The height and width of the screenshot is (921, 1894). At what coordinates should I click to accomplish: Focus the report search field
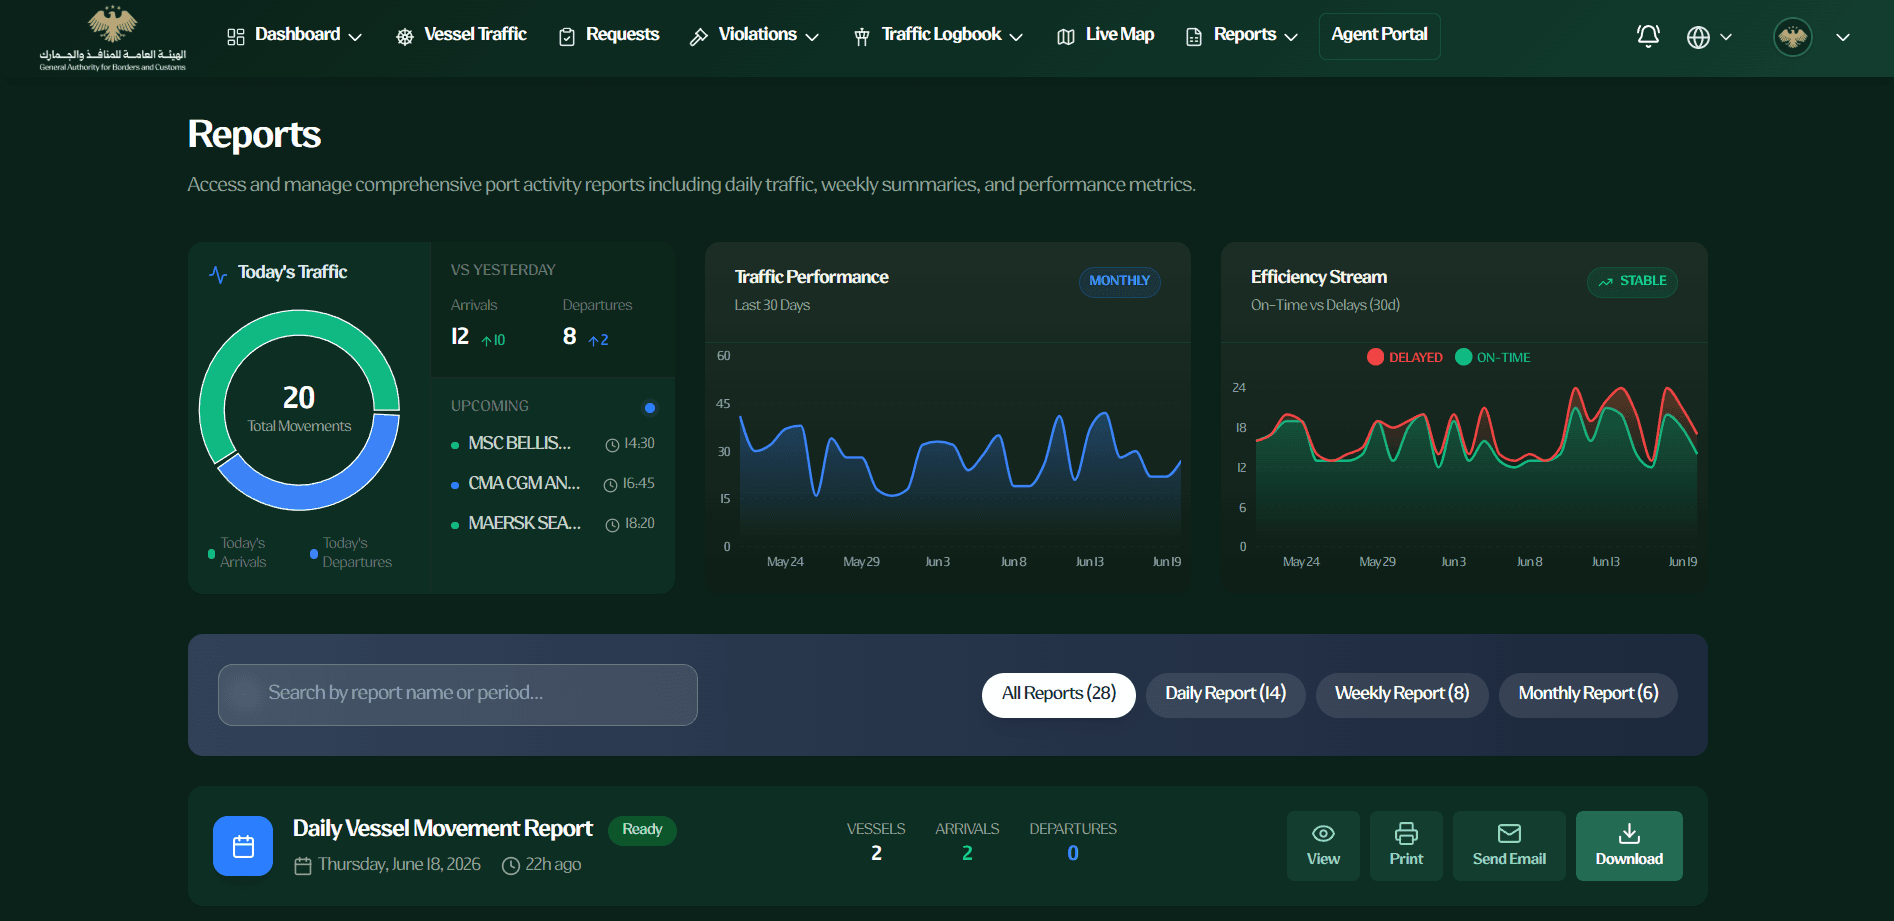[458, 695]
